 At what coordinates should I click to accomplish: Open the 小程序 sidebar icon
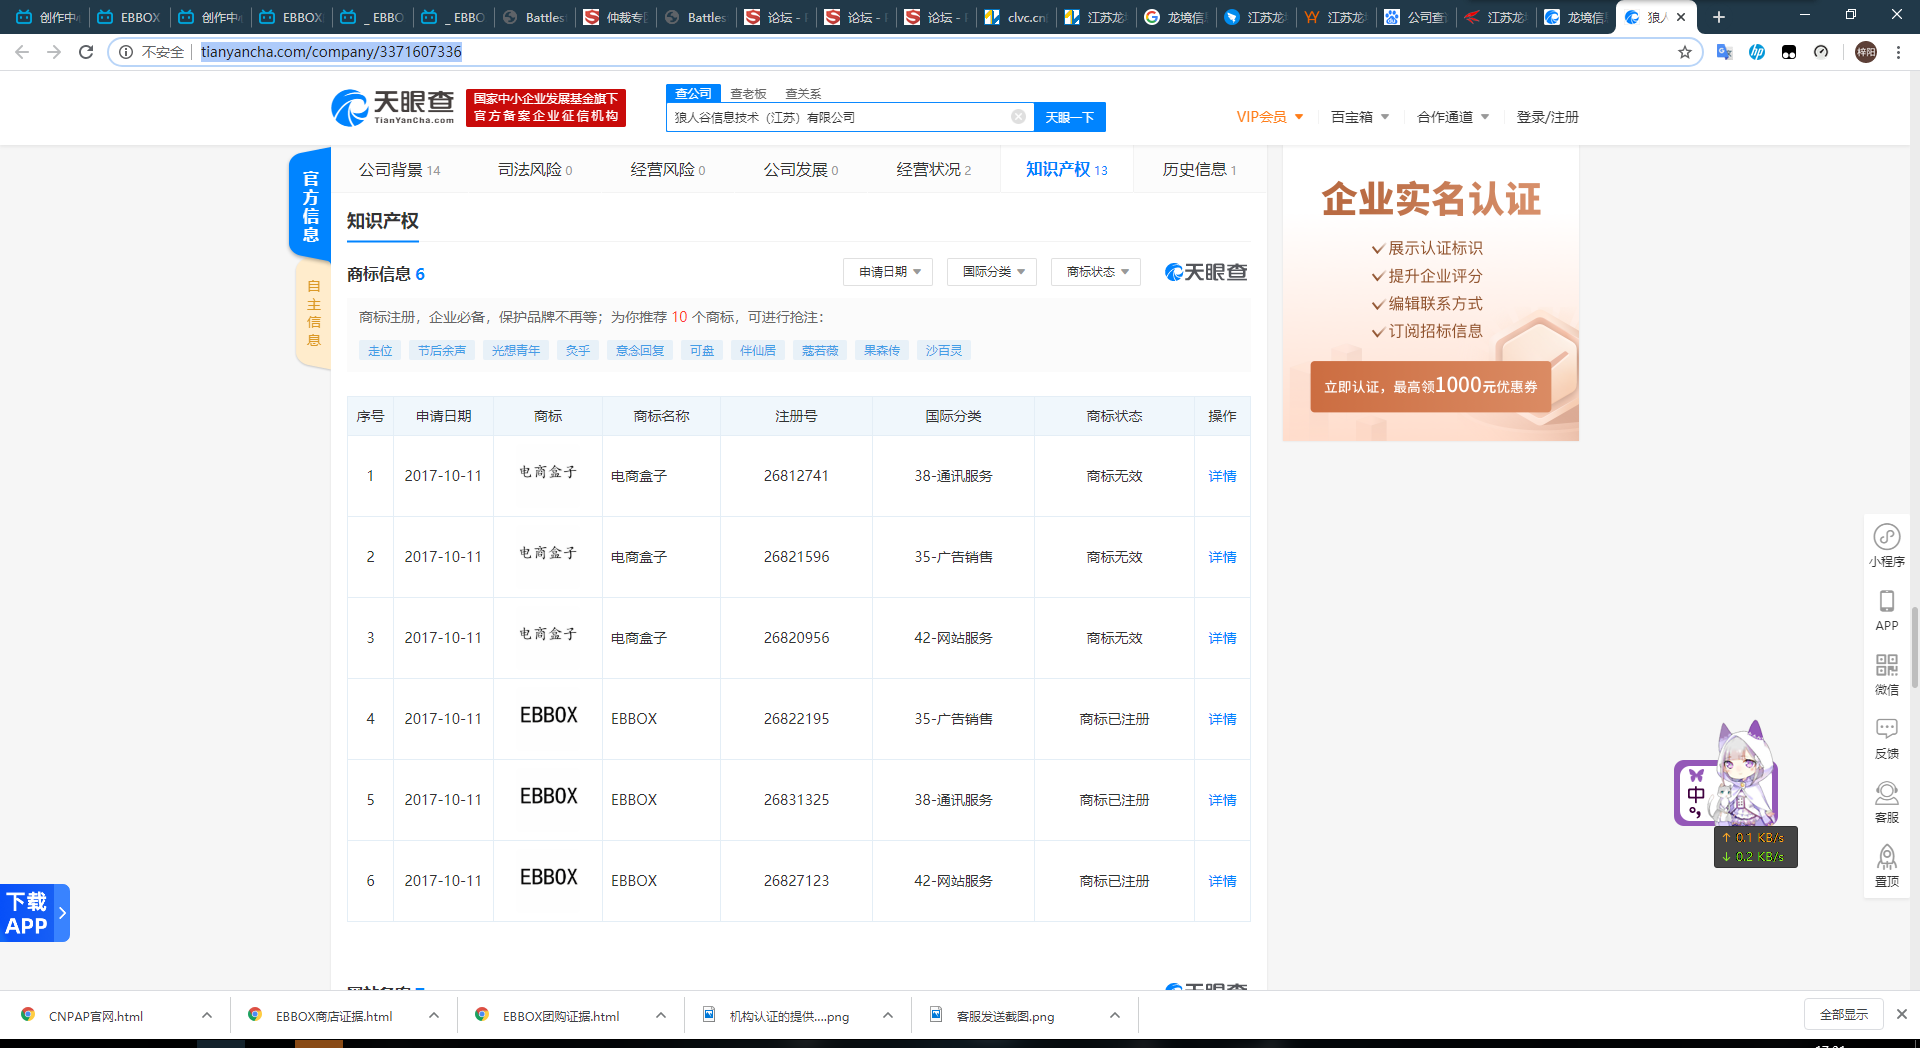[x=1887, y=546]
